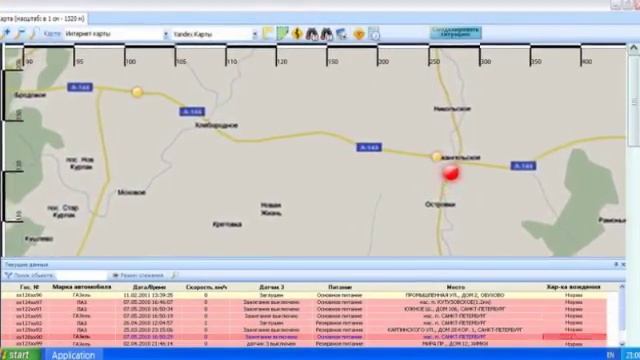640x360 pixels.
Task: Click the red driving-characteristic cell in highlighted row
Action: point(574,337)
